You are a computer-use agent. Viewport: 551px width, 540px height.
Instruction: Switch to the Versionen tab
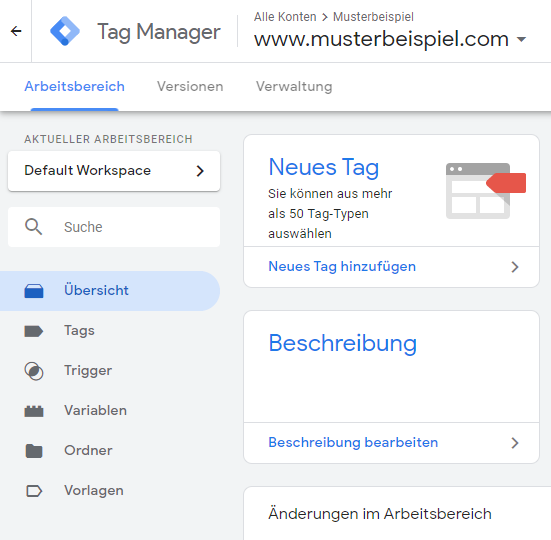point(190,86)
